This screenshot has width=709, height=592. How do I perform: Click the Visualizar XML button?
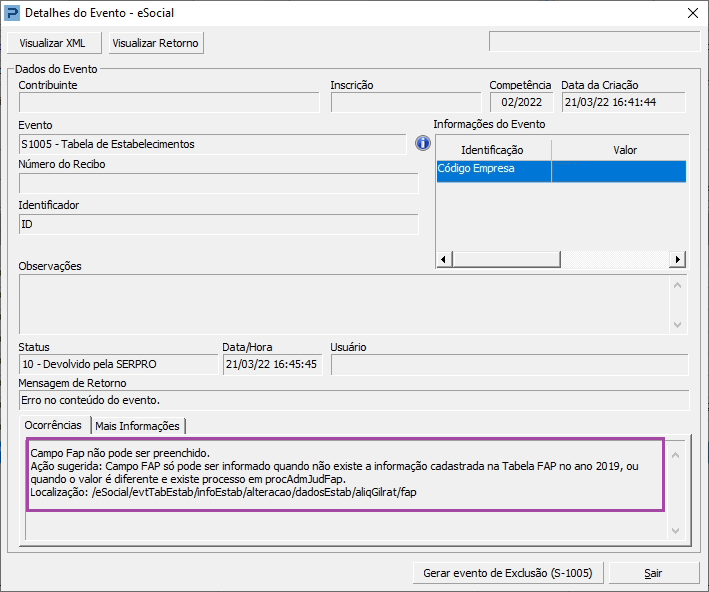[53, 43]
